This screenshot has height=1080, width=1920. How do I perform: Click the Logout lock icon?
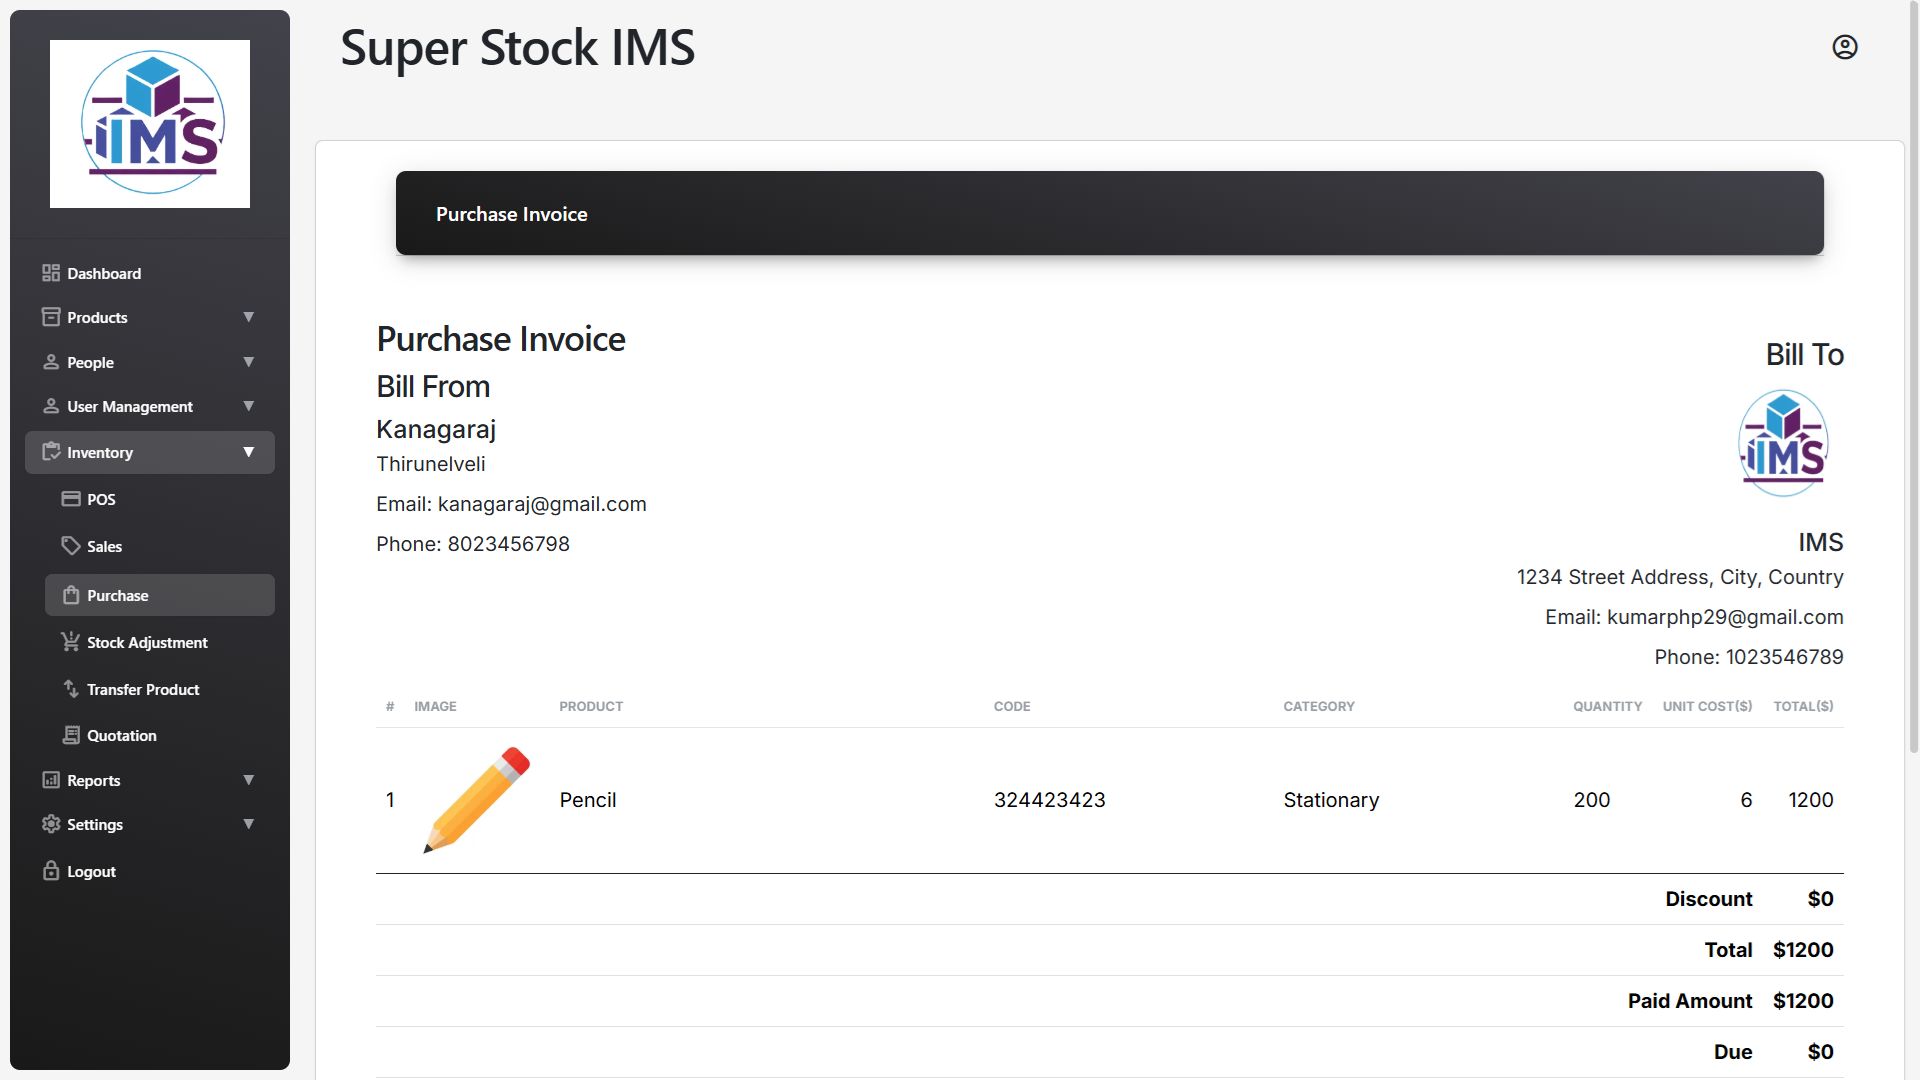pyautogui.click(x=51, y=871)
